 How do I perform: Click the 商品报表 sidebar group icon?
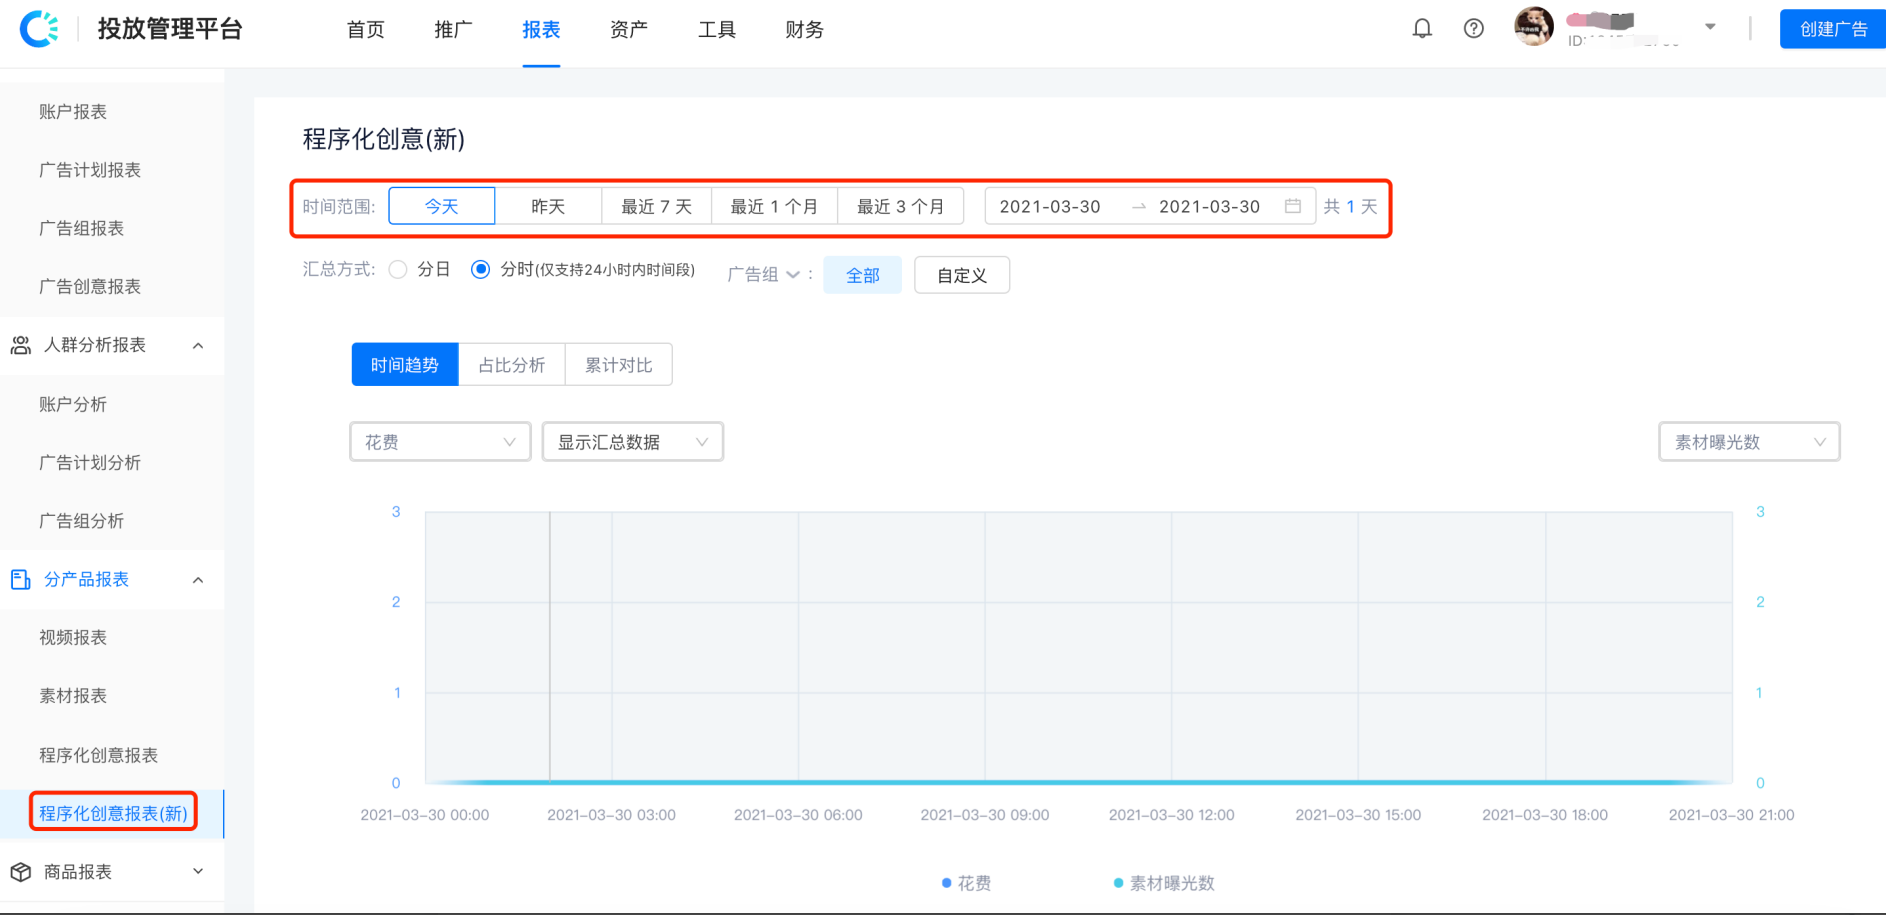coord(20,871)
